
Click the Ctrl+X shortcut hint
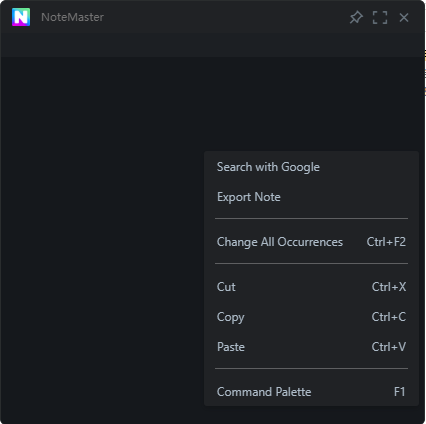tap(389, 287)
